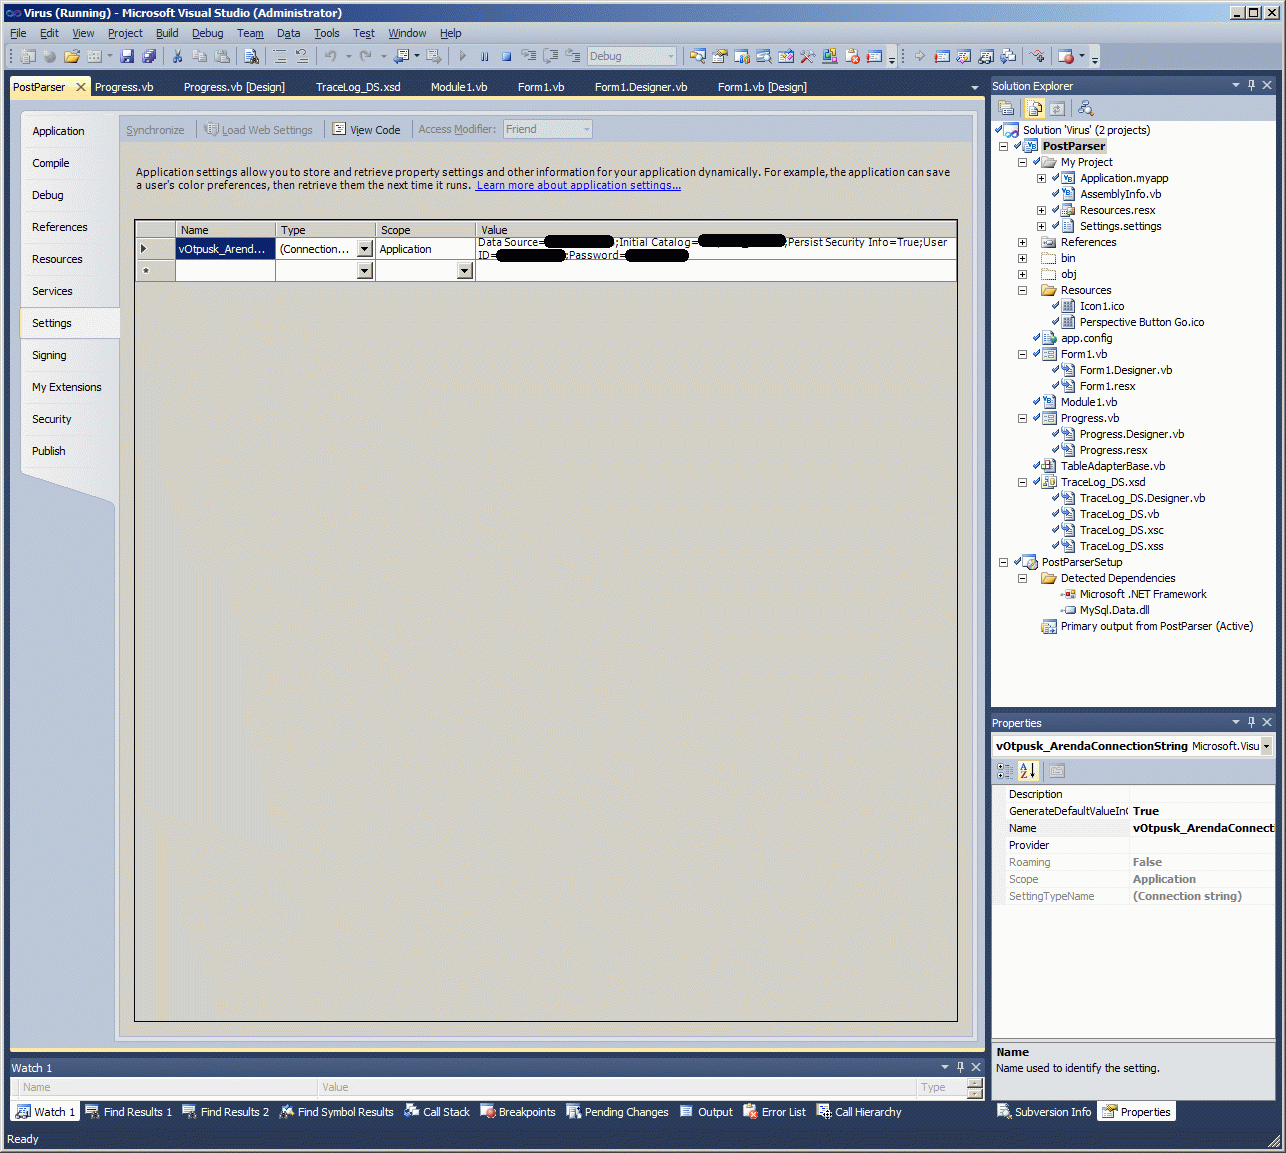This screenshot has height=1153, width=1286.
Task: Open Learn more about application settings link
Action: (x=579, y=185)
